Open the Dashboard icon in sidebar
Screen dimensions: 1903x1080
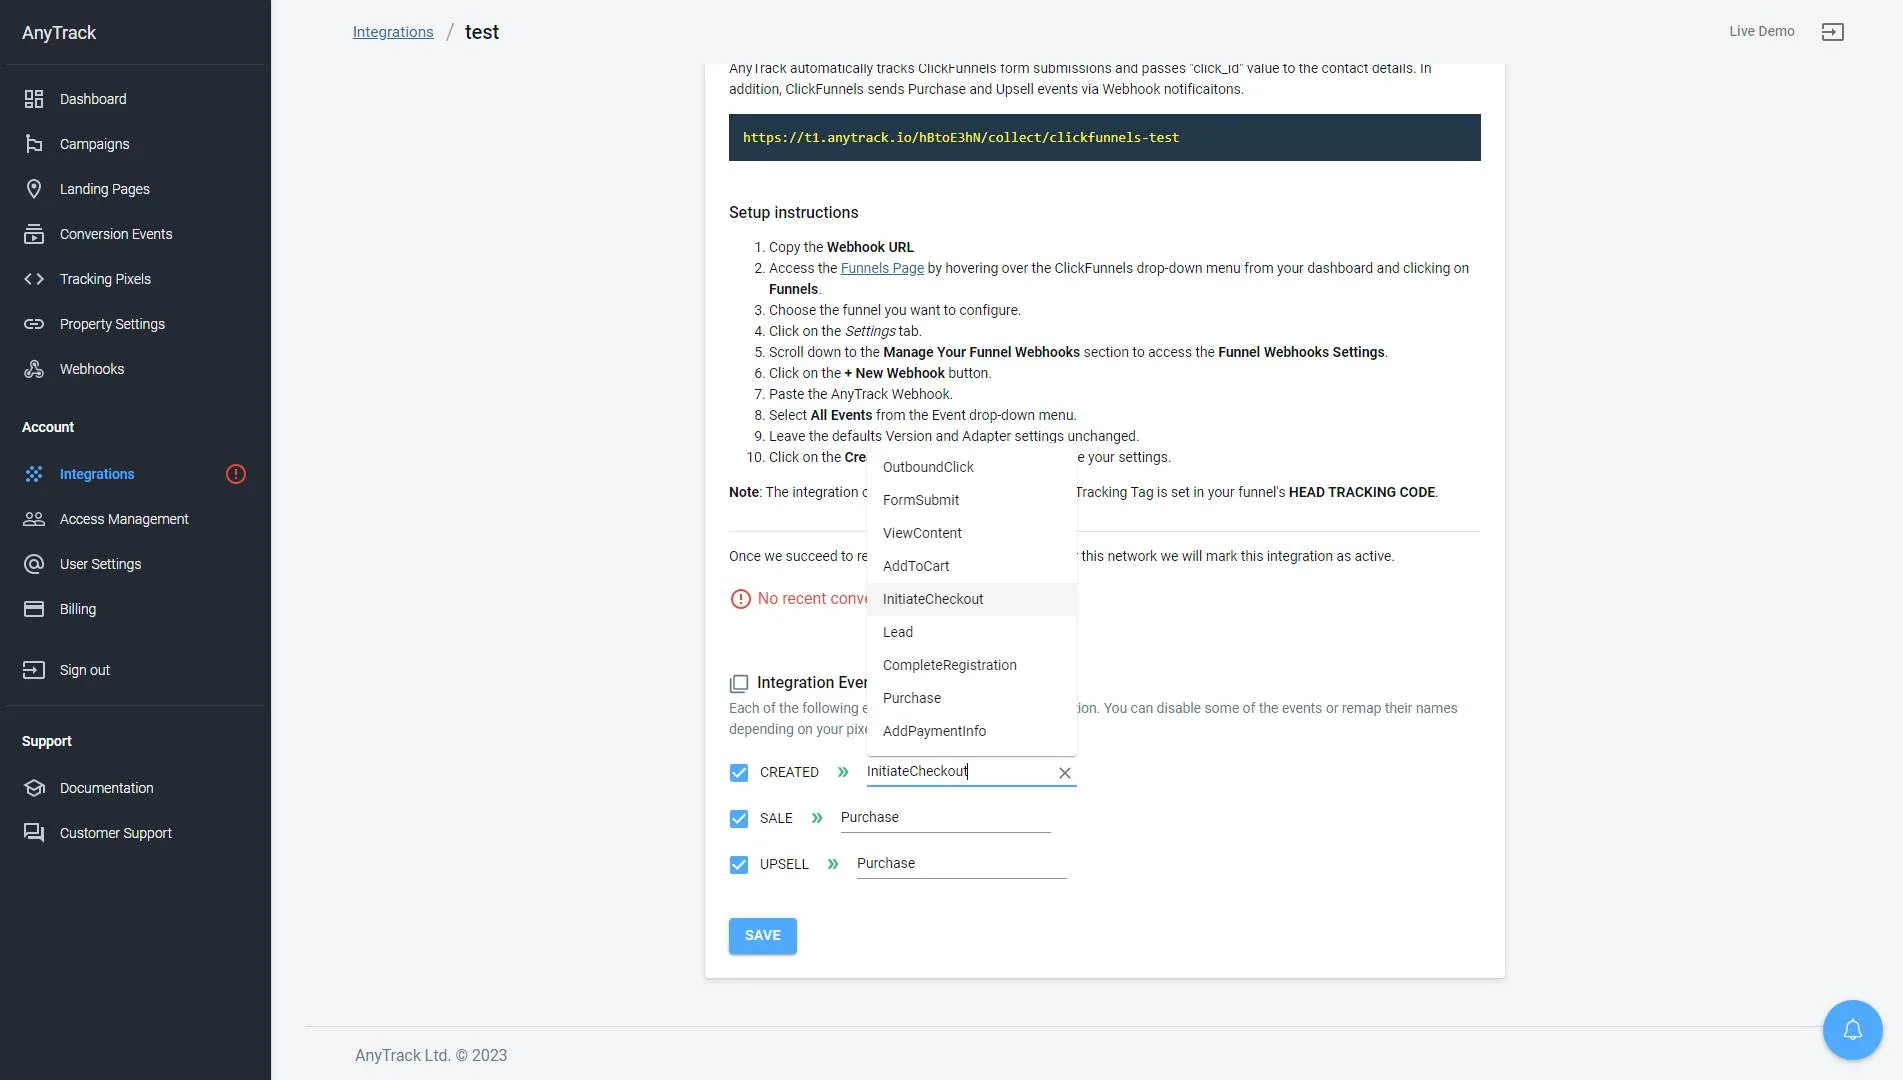(34, 99)
